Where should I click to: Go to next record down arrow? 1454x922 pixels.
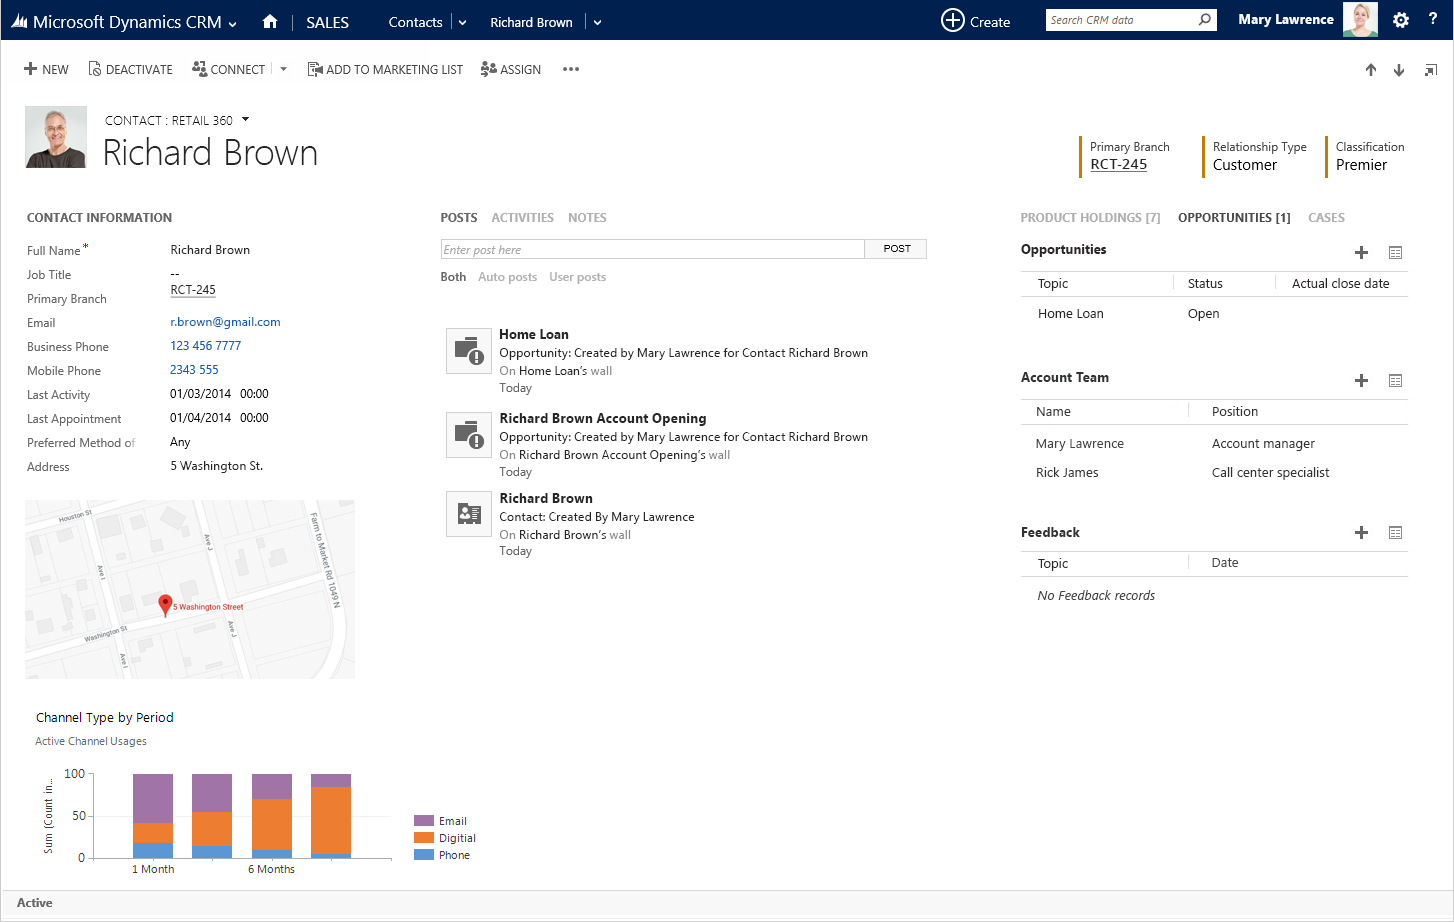coord(1399,70)
